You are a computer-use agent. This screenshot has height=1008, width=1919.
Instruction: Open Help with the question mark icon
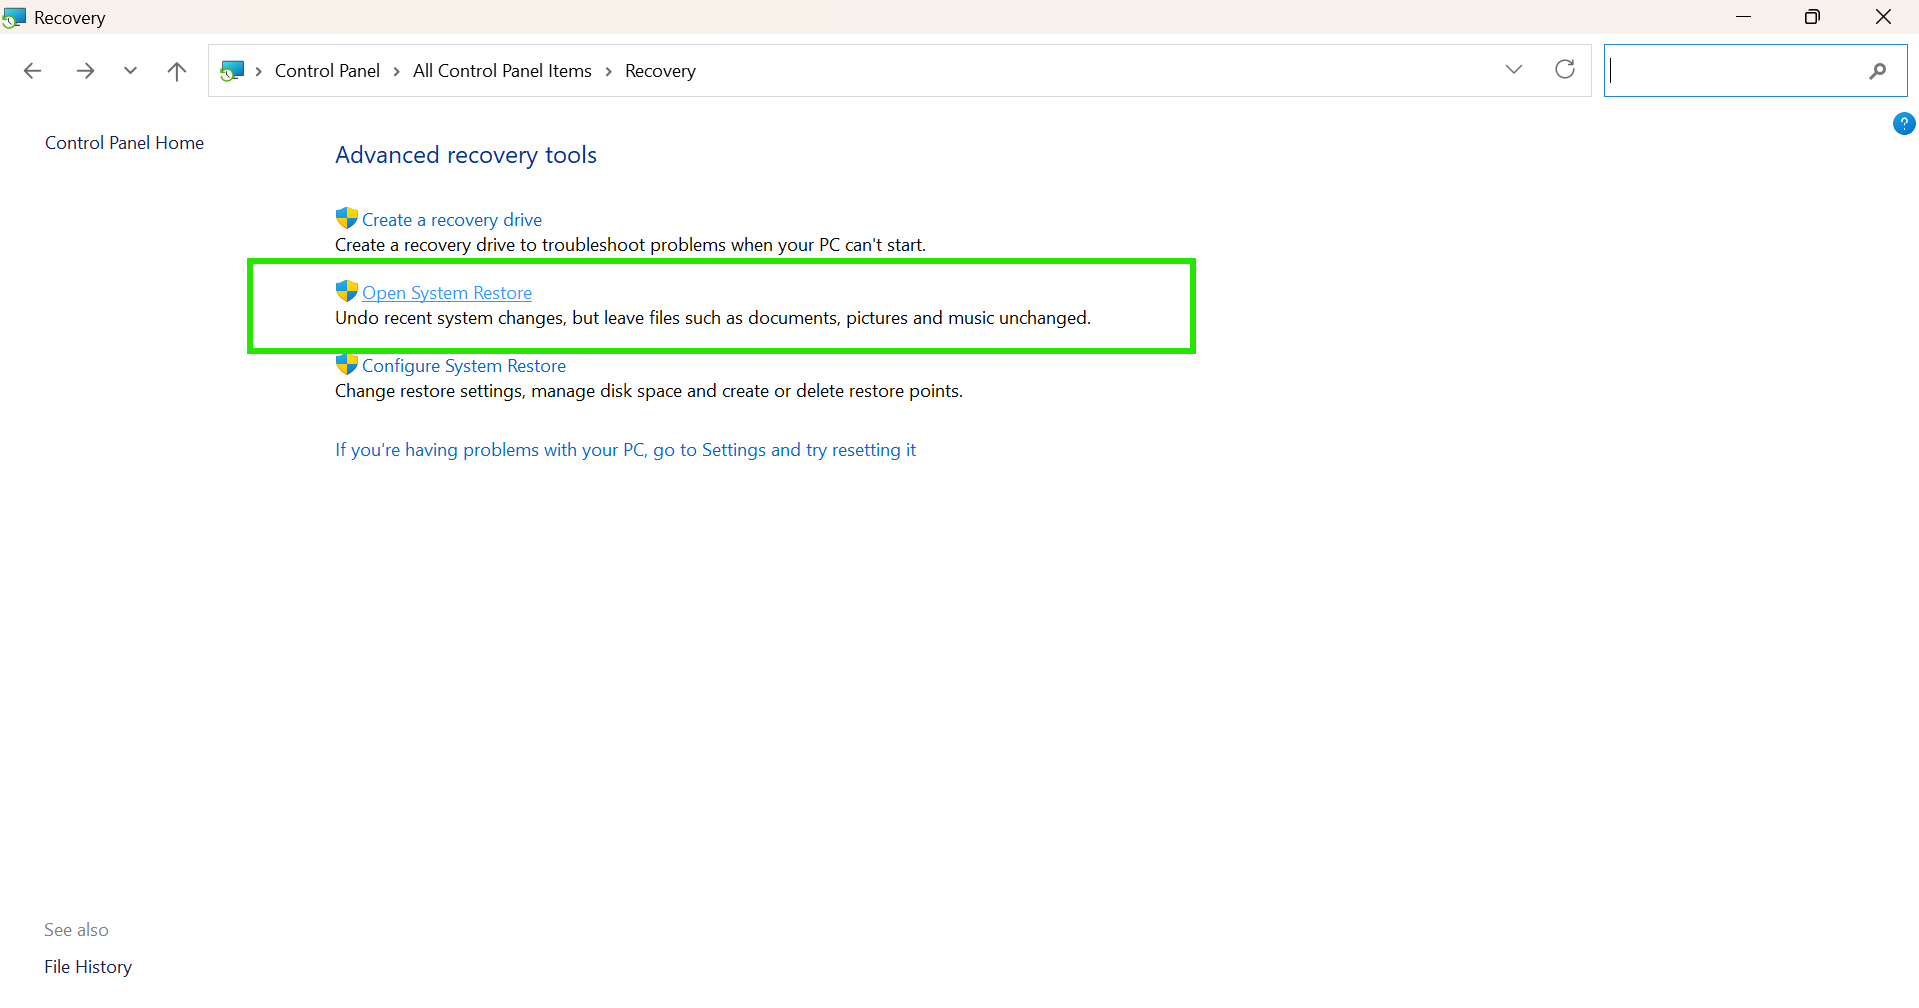tap(1904, 124)
